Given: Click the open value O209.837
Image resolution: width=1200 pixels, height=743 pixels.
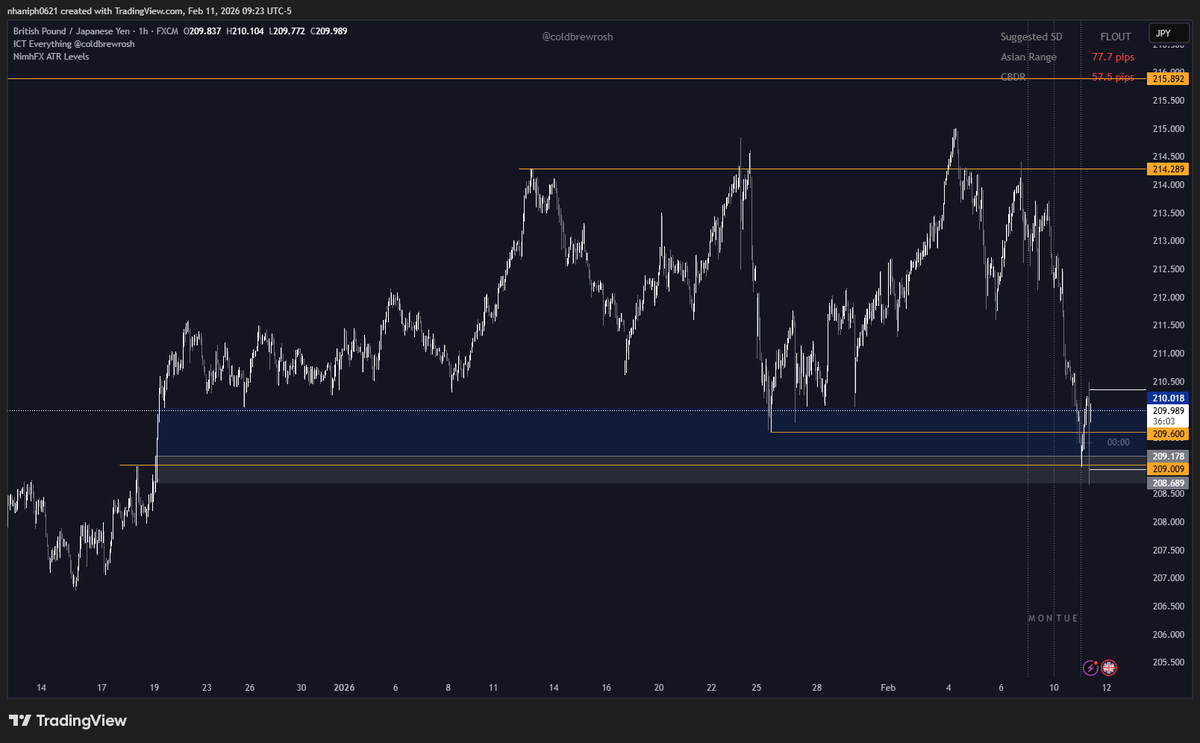Looking at the screenshot, I should click(201, 32).
